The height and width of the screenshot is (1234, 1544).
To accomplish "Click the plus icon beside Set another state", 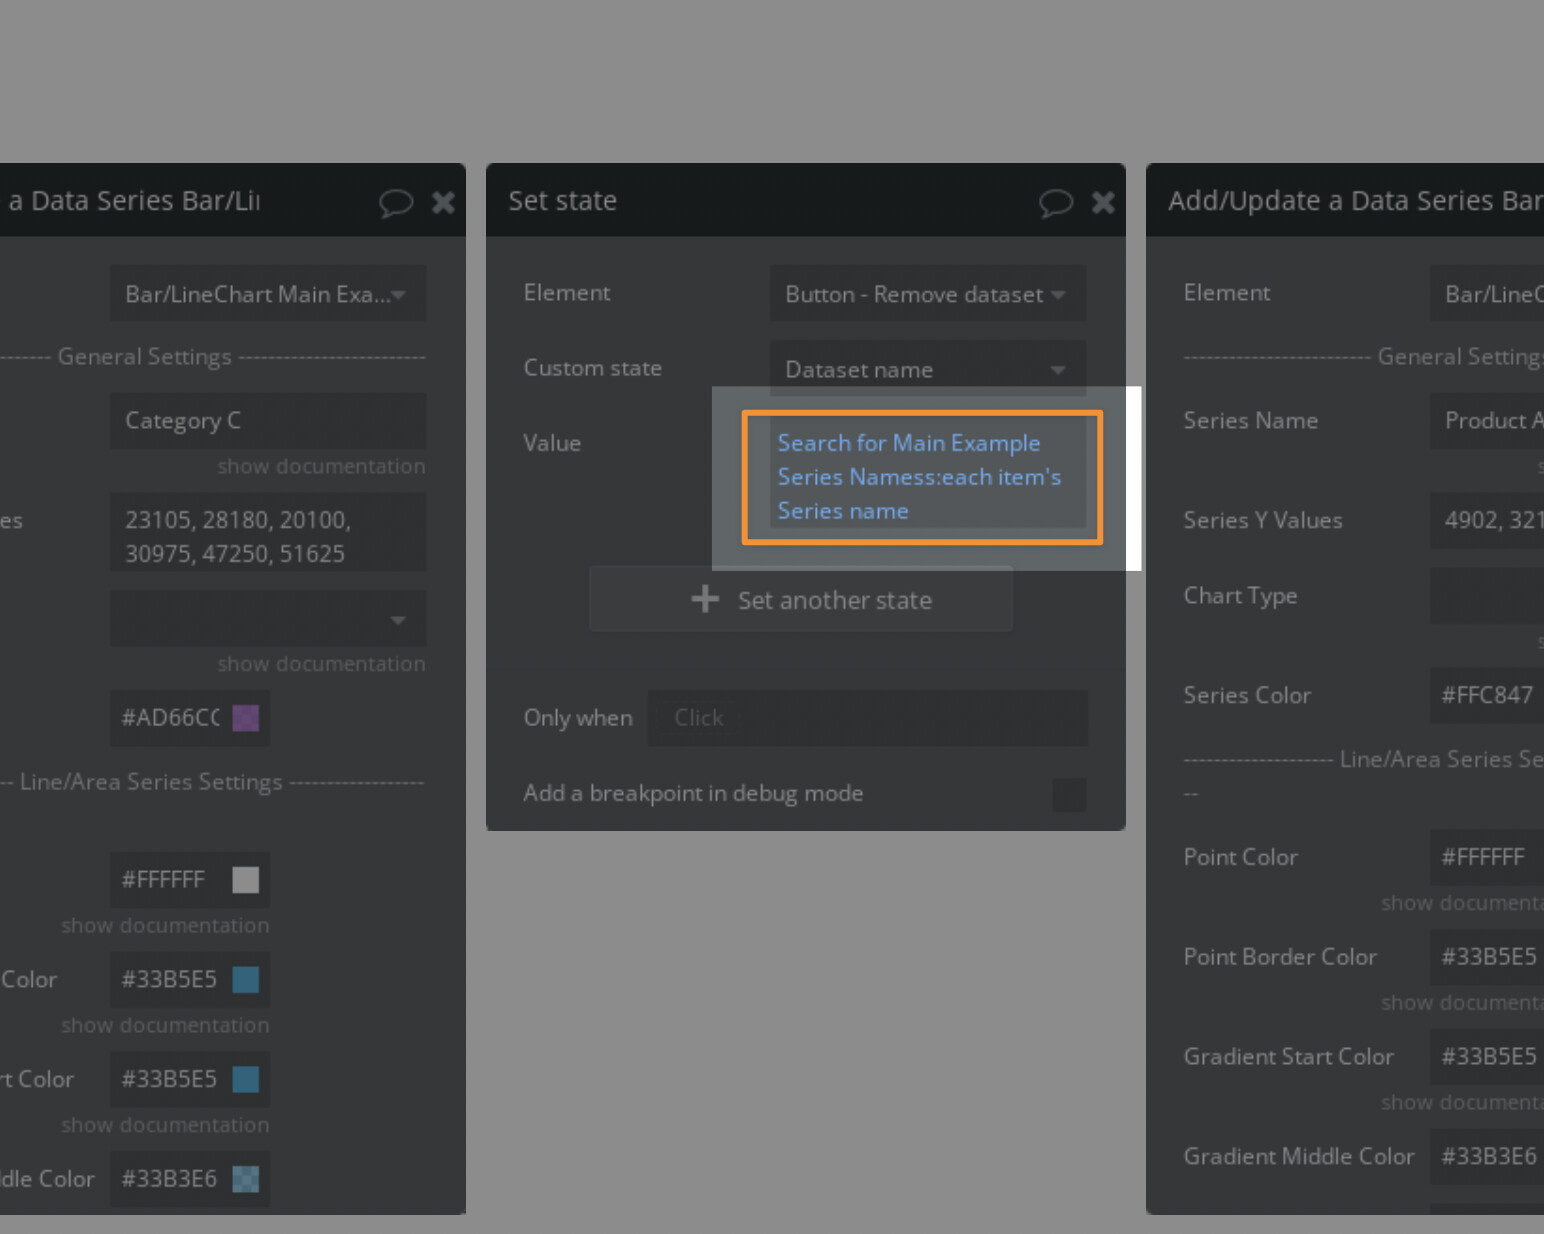I will (x=705, y=599).
